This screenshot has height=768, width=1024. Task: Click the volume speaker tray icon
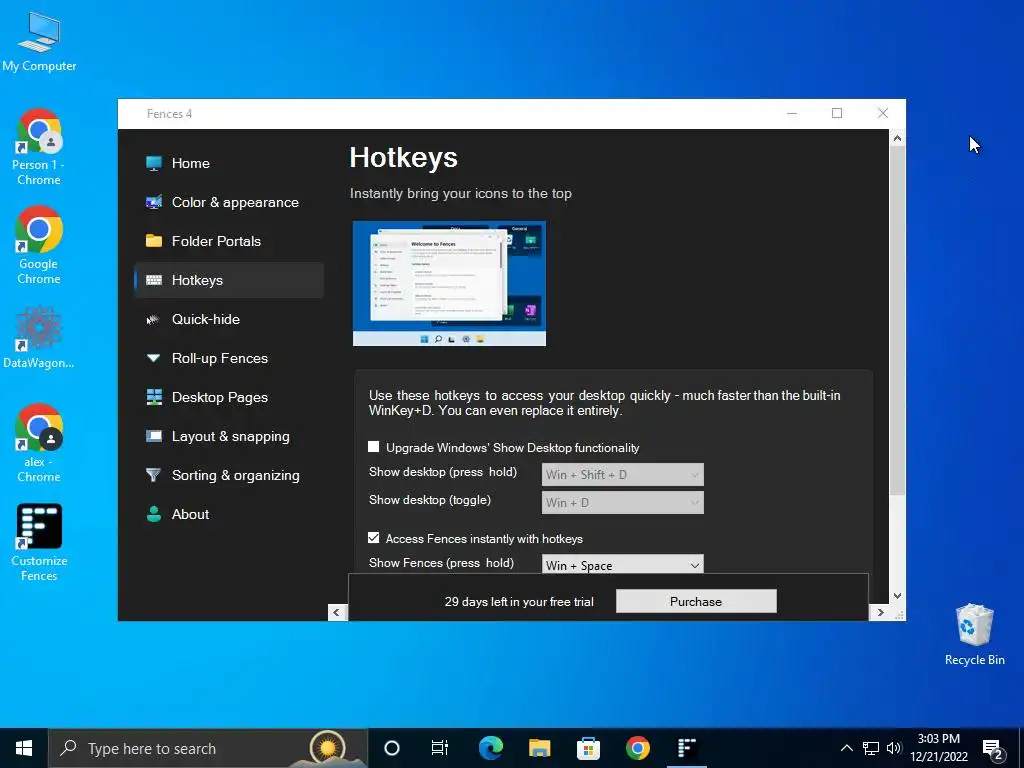coord(894,748)
